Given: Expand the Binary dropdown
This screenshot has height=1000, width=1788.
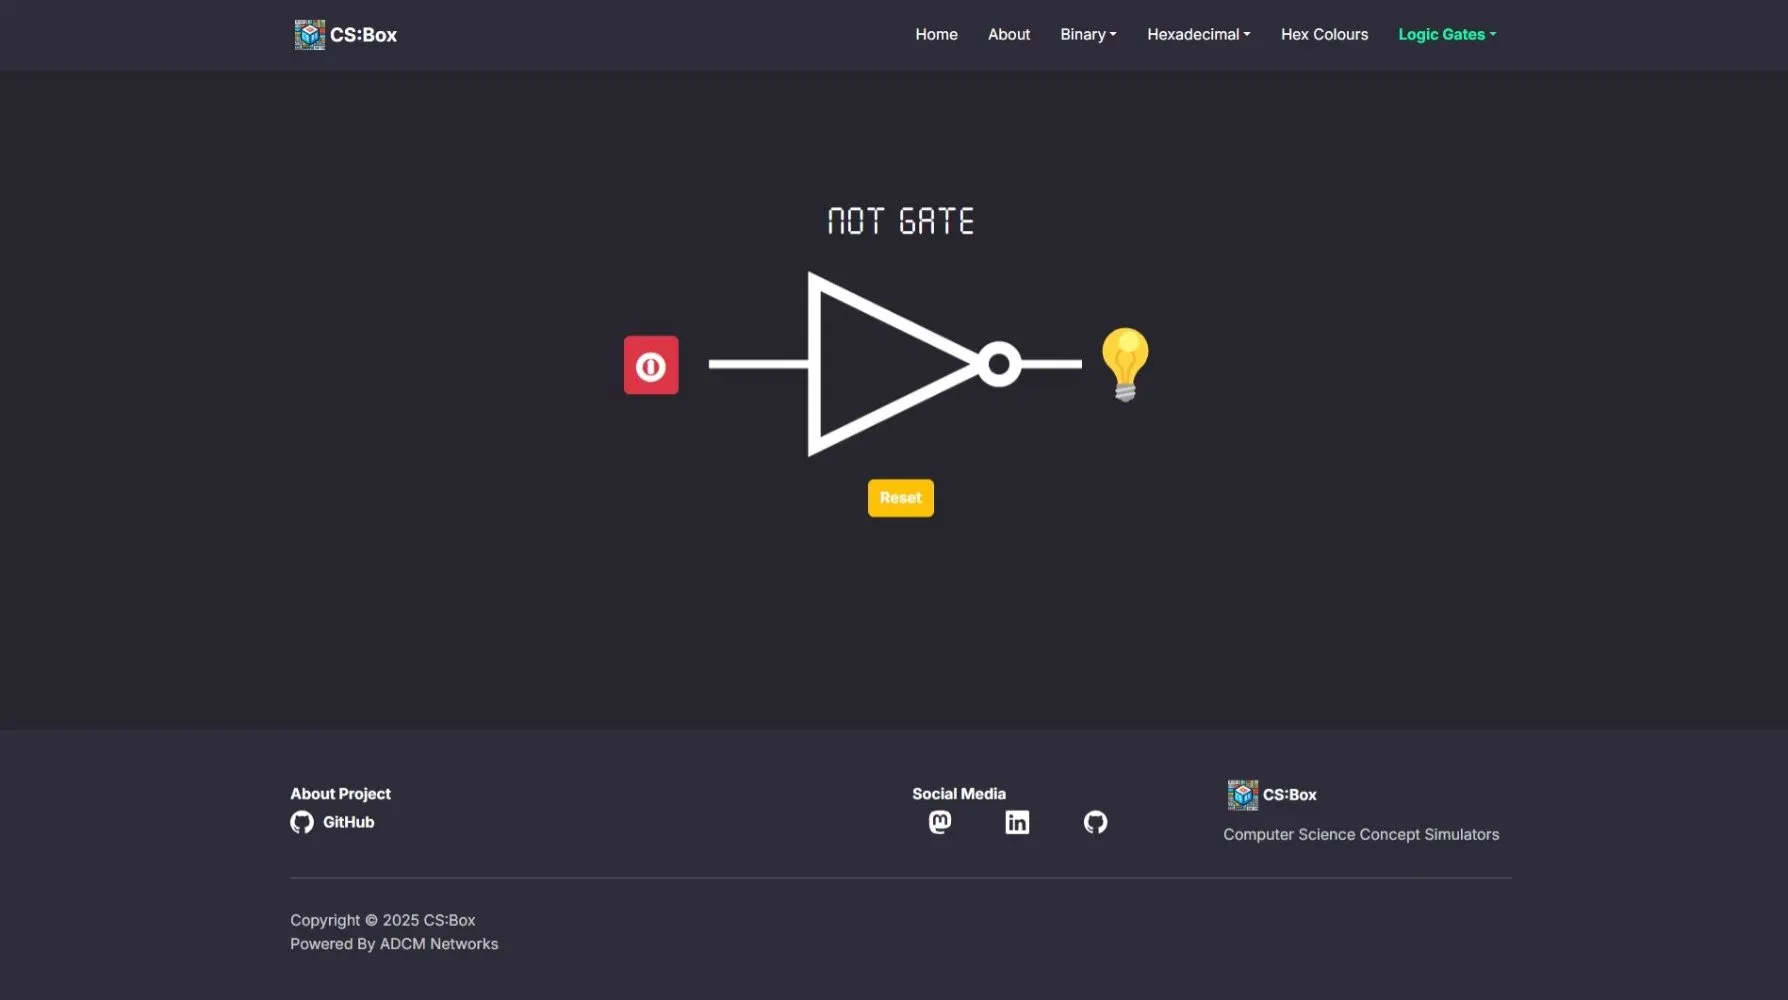Looking at the screenshot, I should click(1088, 34).
